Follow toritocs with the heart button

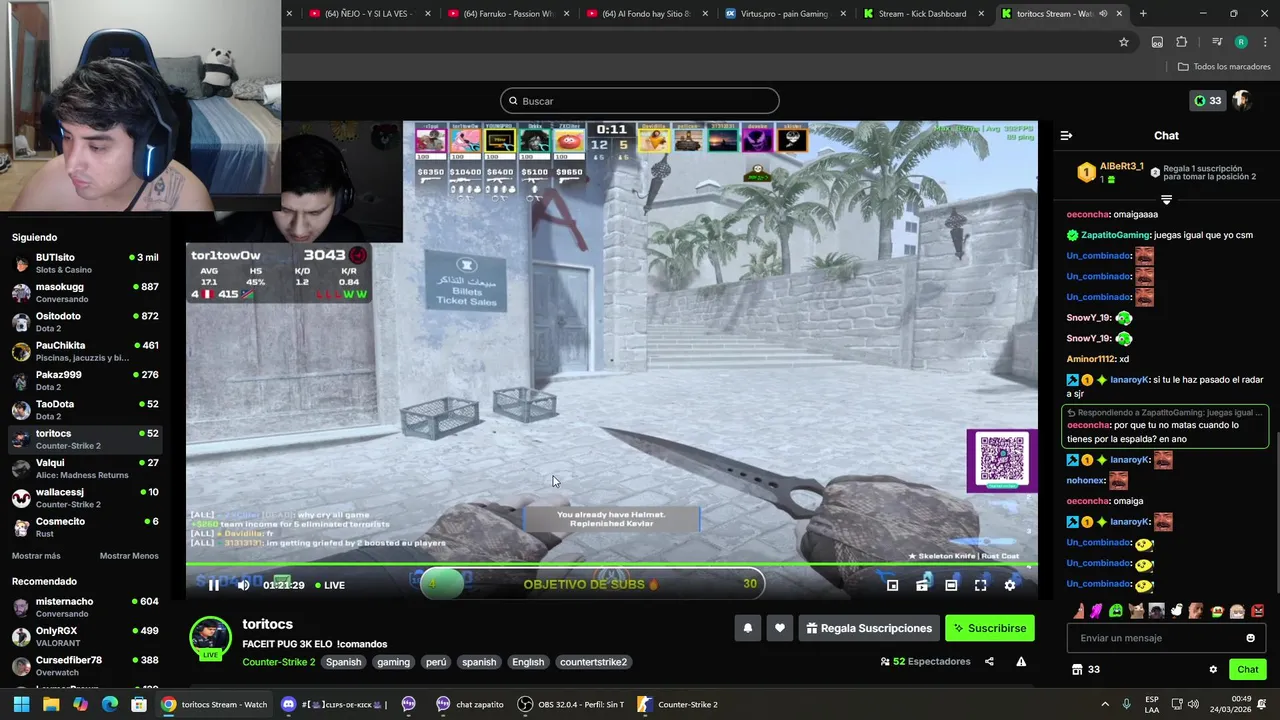click(x=780, y=628)
